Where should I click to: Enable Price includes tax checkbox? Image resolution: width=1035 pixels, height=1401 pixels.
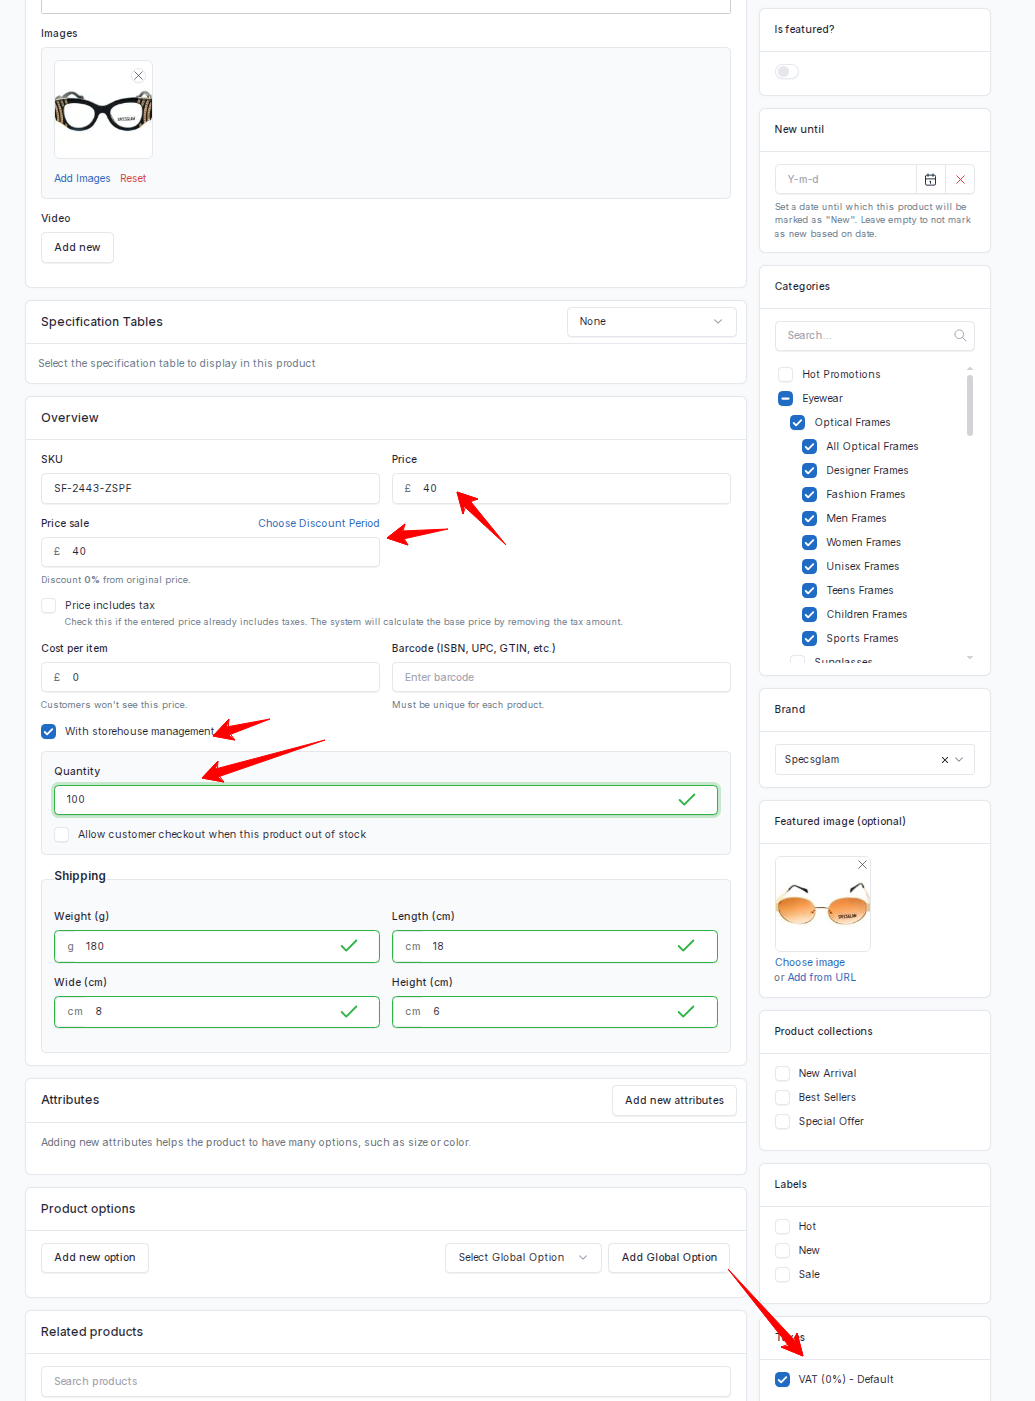coord(48,605)
